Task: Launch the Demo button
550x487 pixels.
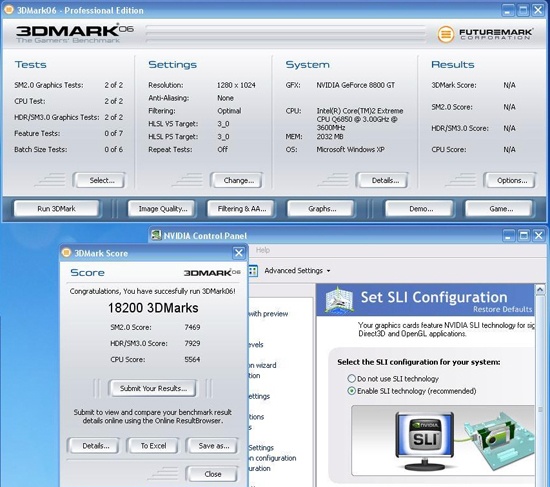Action: [x=421, y=209]
